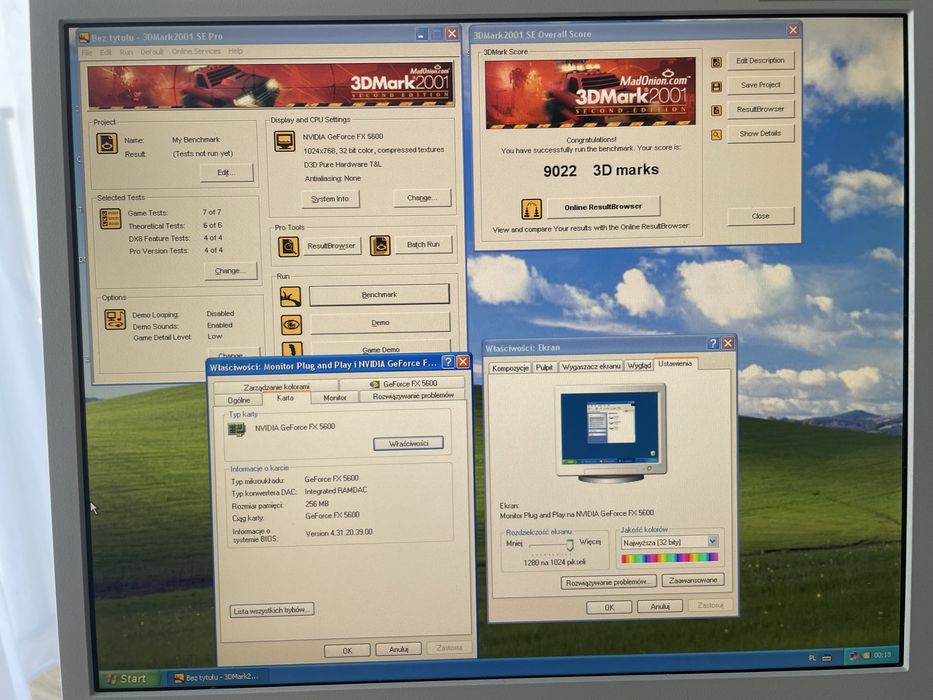The width and height of the screenshot is (933, 700).
Task: Open the Edit menu in 3DMark2001
Action: coord(105,52)
